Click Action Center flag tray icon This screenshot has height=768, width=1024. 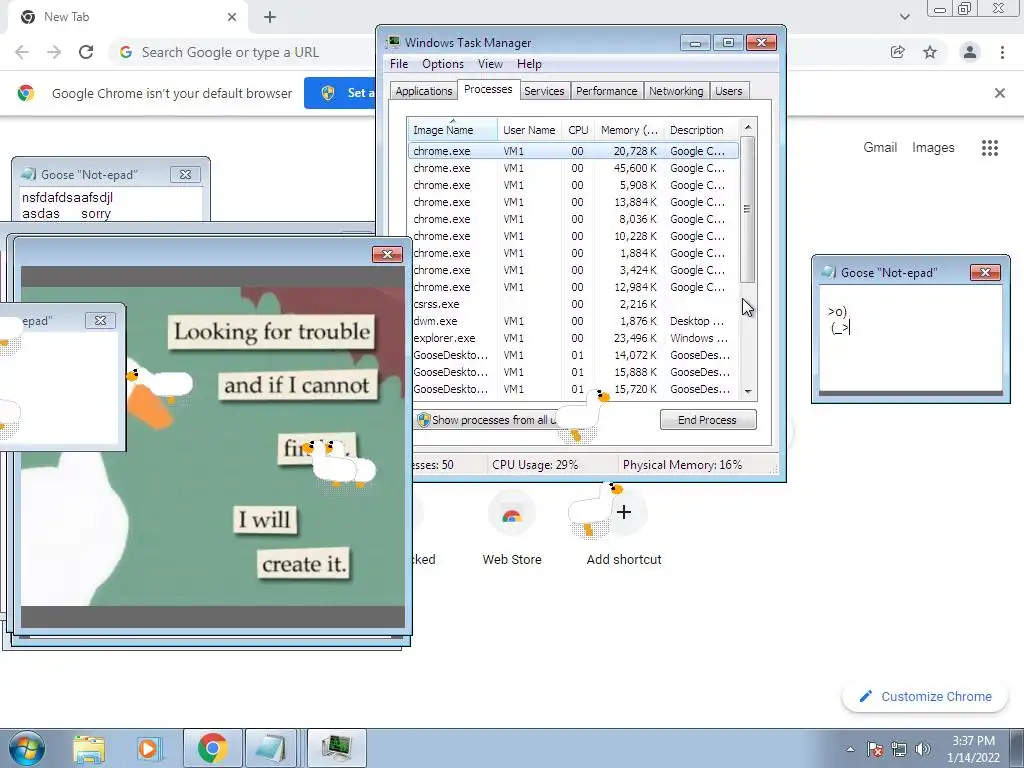[875, 749]
